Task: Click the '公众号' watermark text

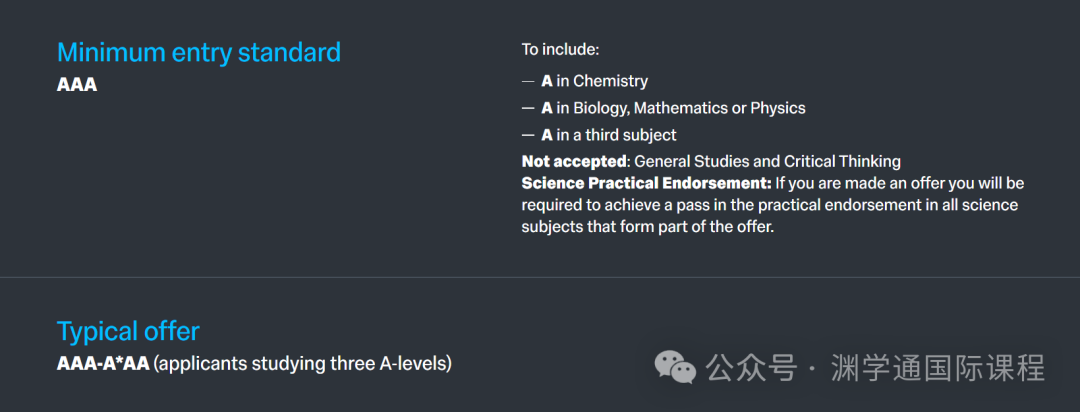Action: click(751, 367)
